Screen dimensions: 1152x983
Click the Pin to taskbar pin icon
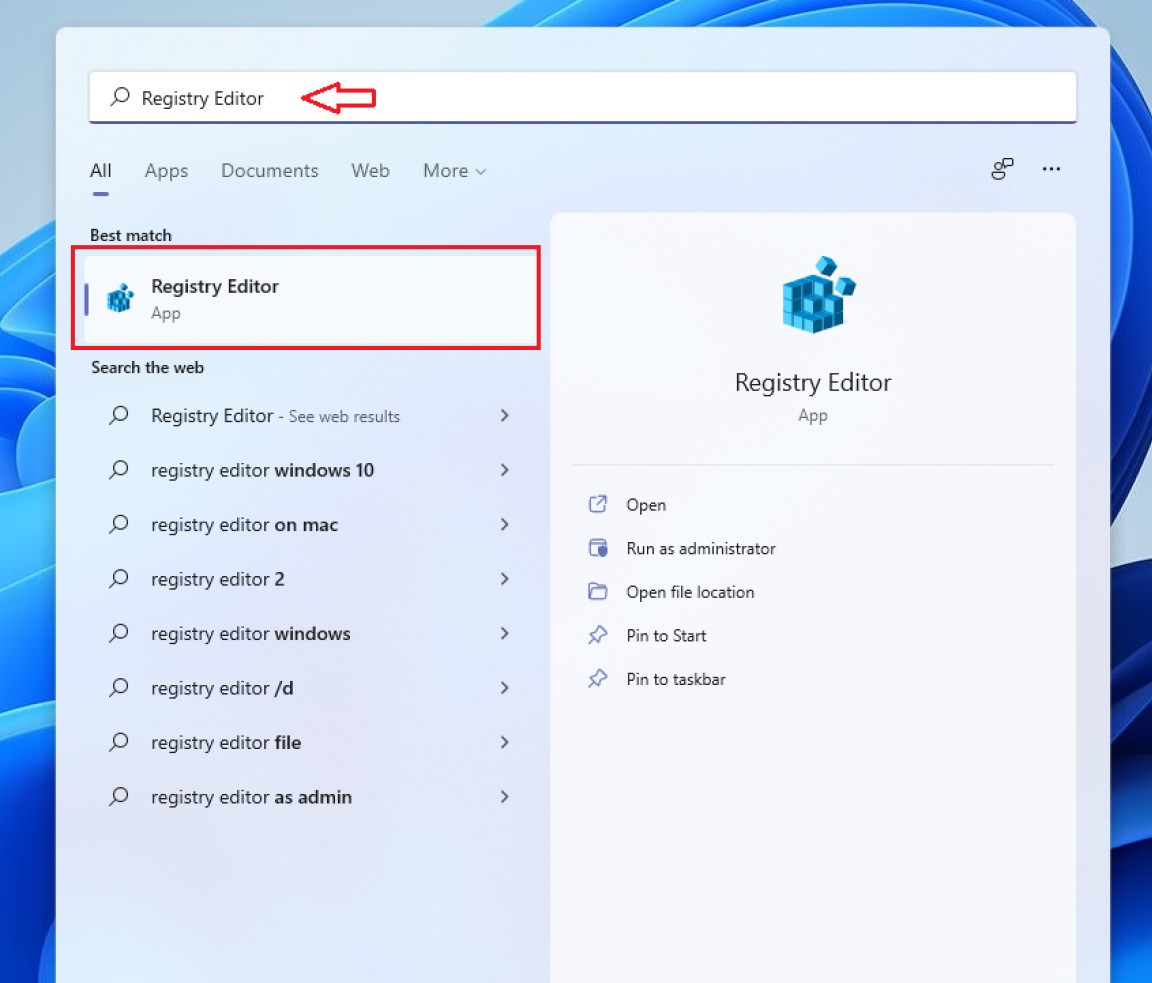[597, 679]
